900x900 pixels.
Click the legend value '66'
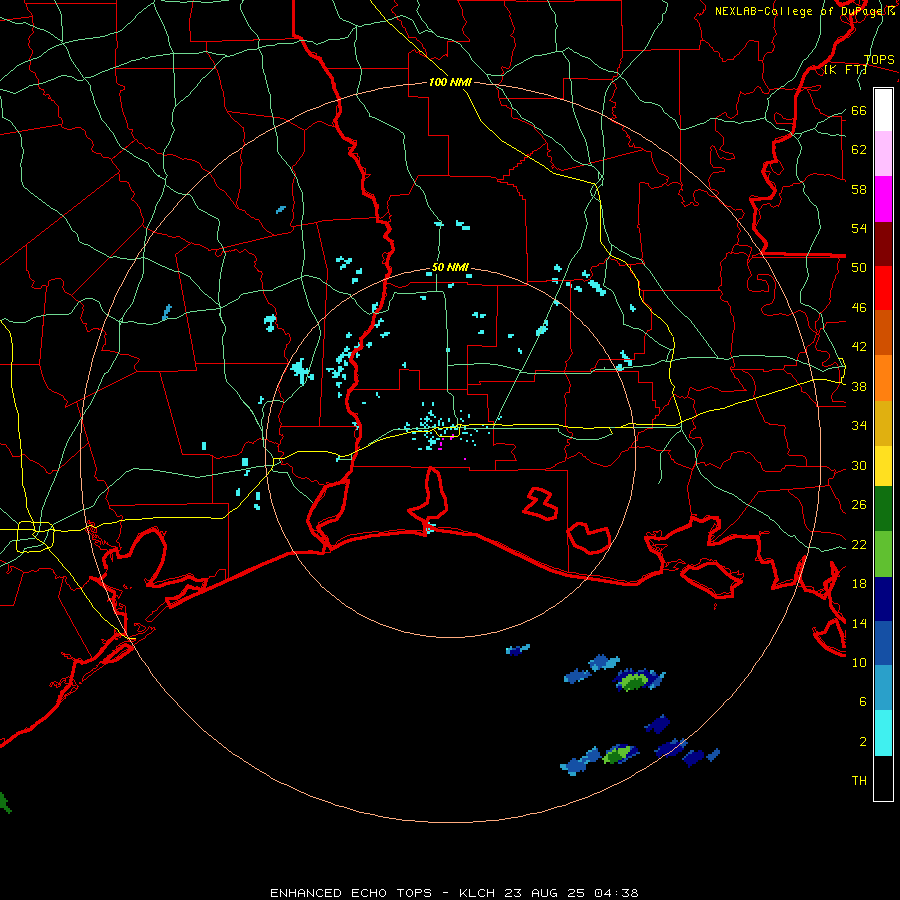859,111
